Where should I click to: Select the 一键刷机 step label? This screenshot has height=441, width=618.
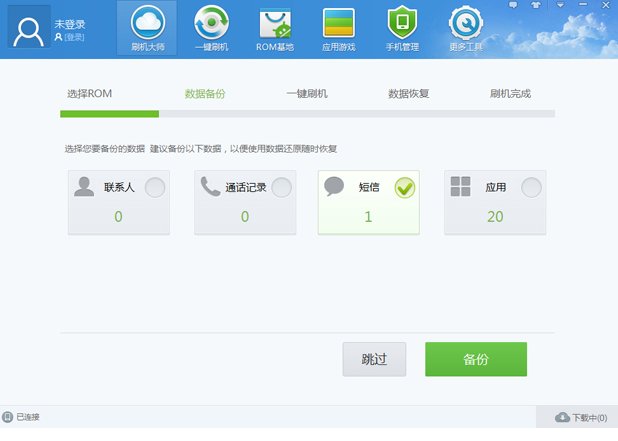pyautogui.click(x=307, y=94)
